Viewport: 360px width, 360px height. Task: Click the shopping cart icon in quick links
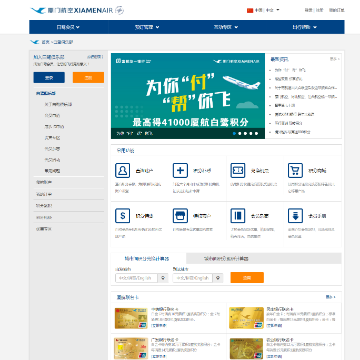[x=295, y=171]
